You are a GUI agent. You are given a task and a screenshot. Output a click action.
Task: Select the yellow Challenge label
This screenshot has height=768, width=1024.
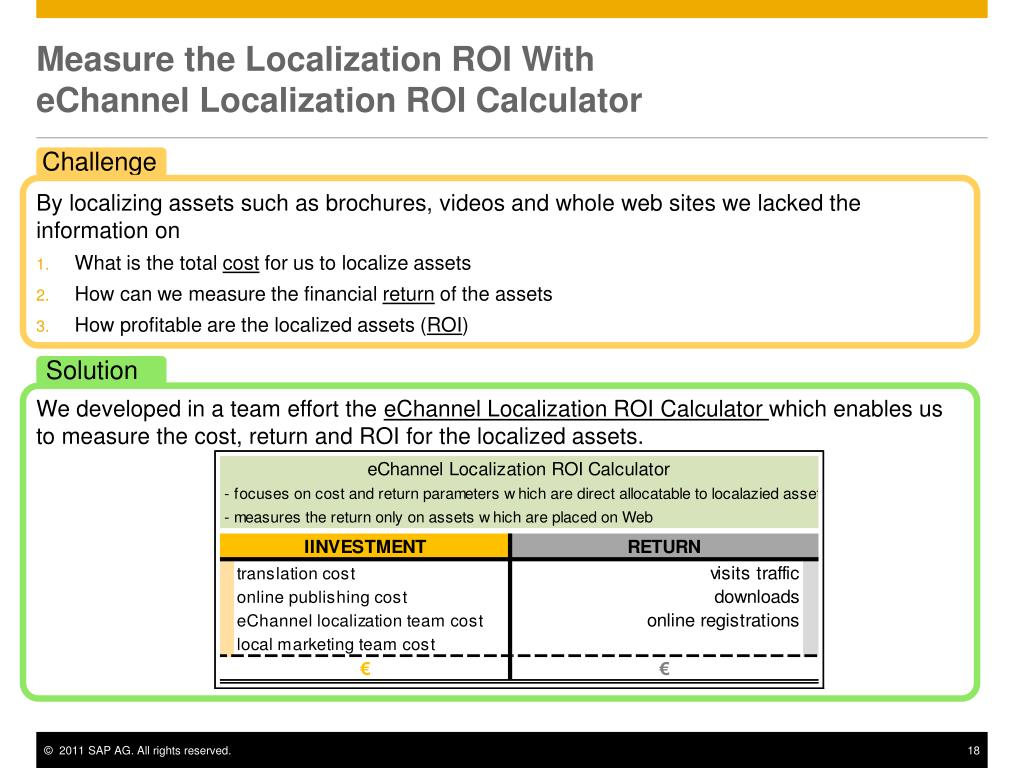pyautogui.click(x=101, y=162)
